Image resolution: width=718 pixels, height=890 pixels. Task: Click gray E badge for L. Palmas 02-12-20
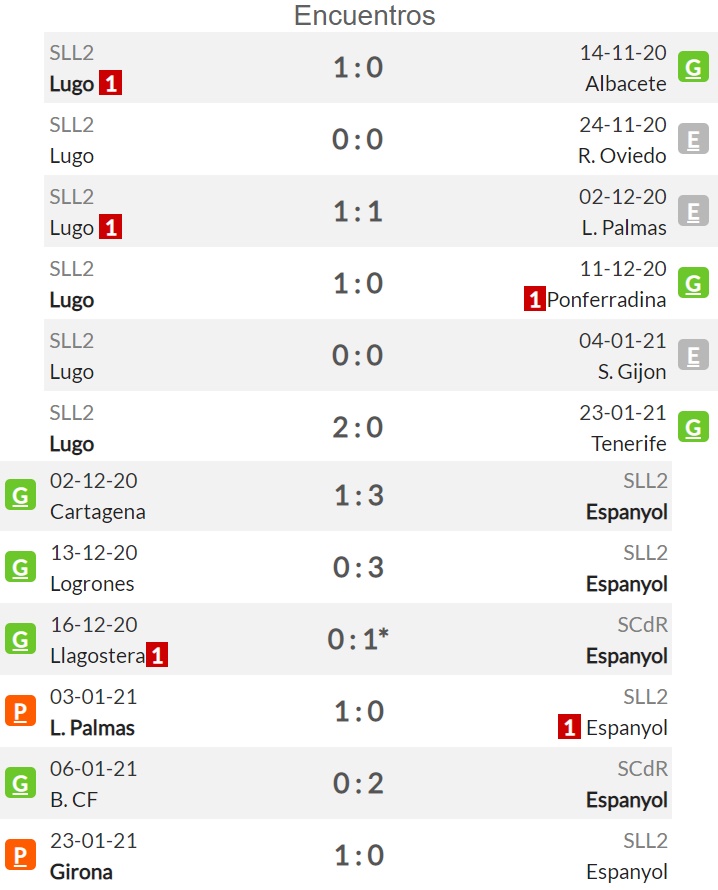693,211
